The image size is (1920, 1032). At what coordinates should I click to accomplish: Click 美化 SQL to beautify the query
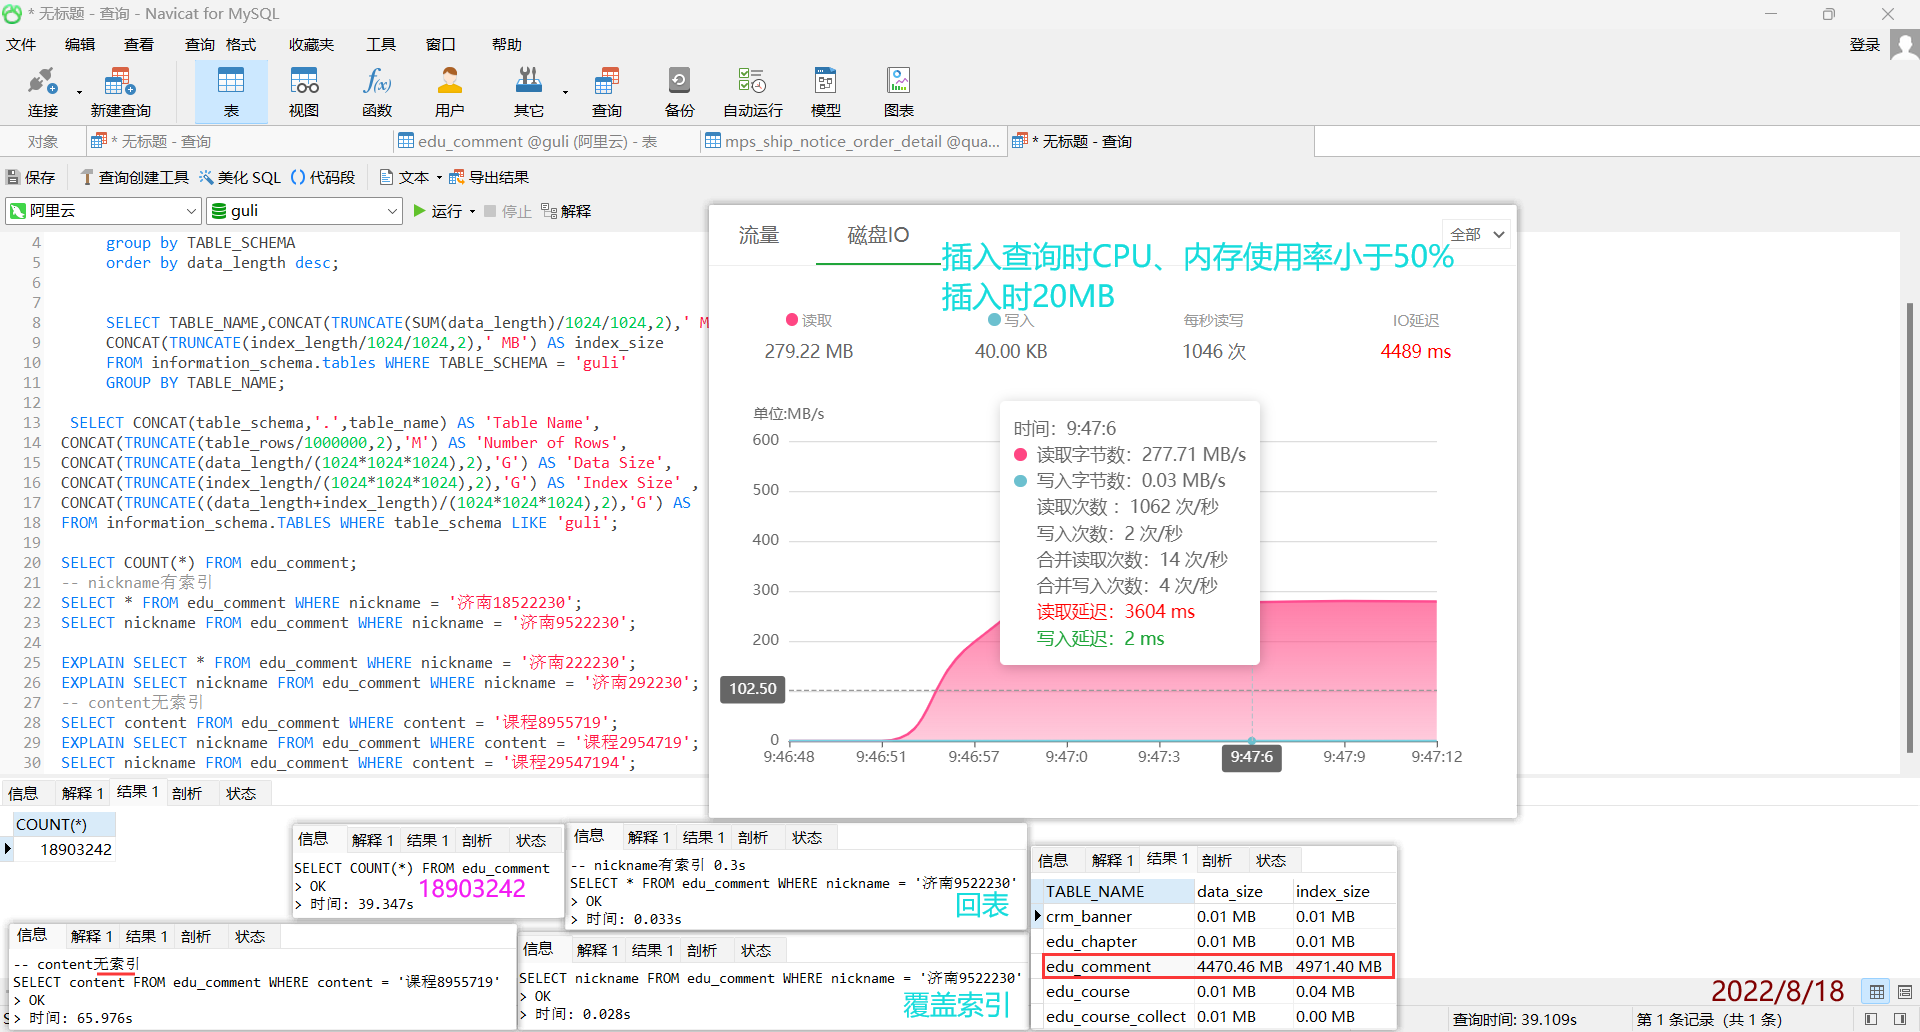239,177
